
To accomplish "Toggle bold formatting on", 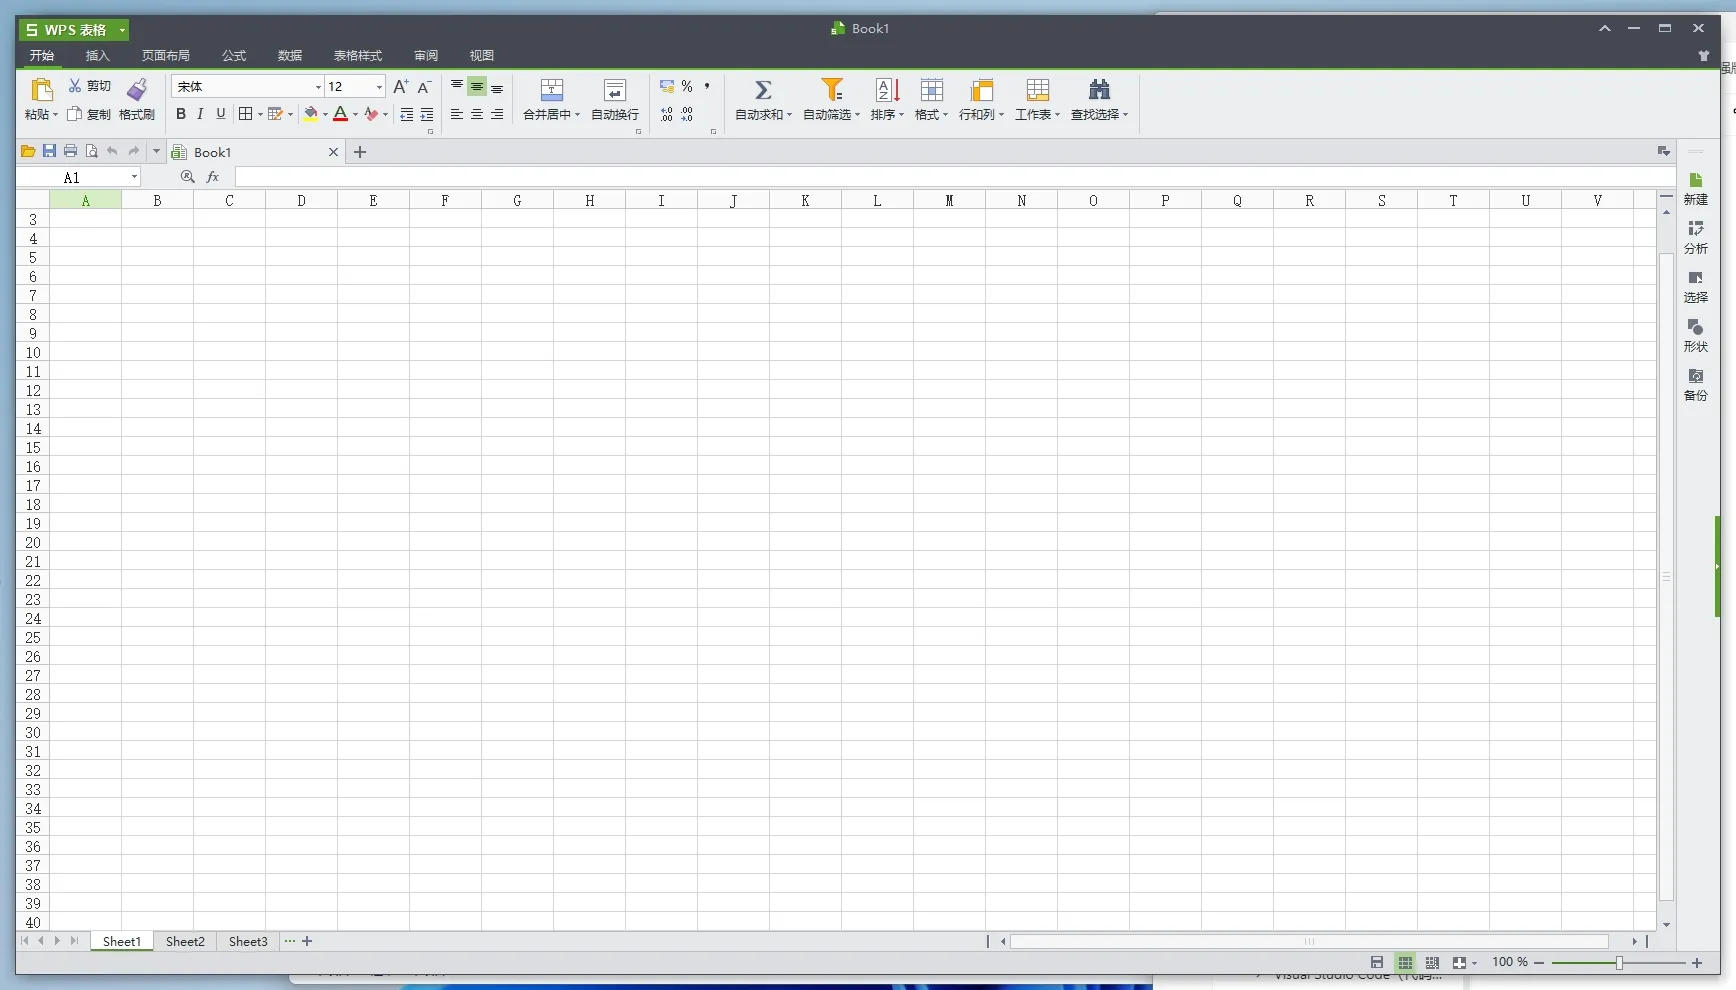I will pyautogui.click(x=180, y=114).
